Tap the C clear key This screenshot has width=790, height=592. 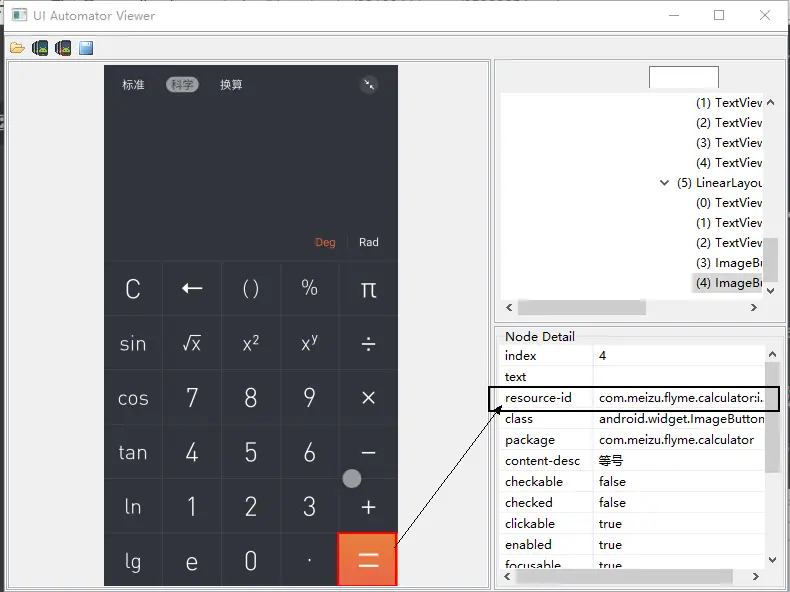coord(133,288)
